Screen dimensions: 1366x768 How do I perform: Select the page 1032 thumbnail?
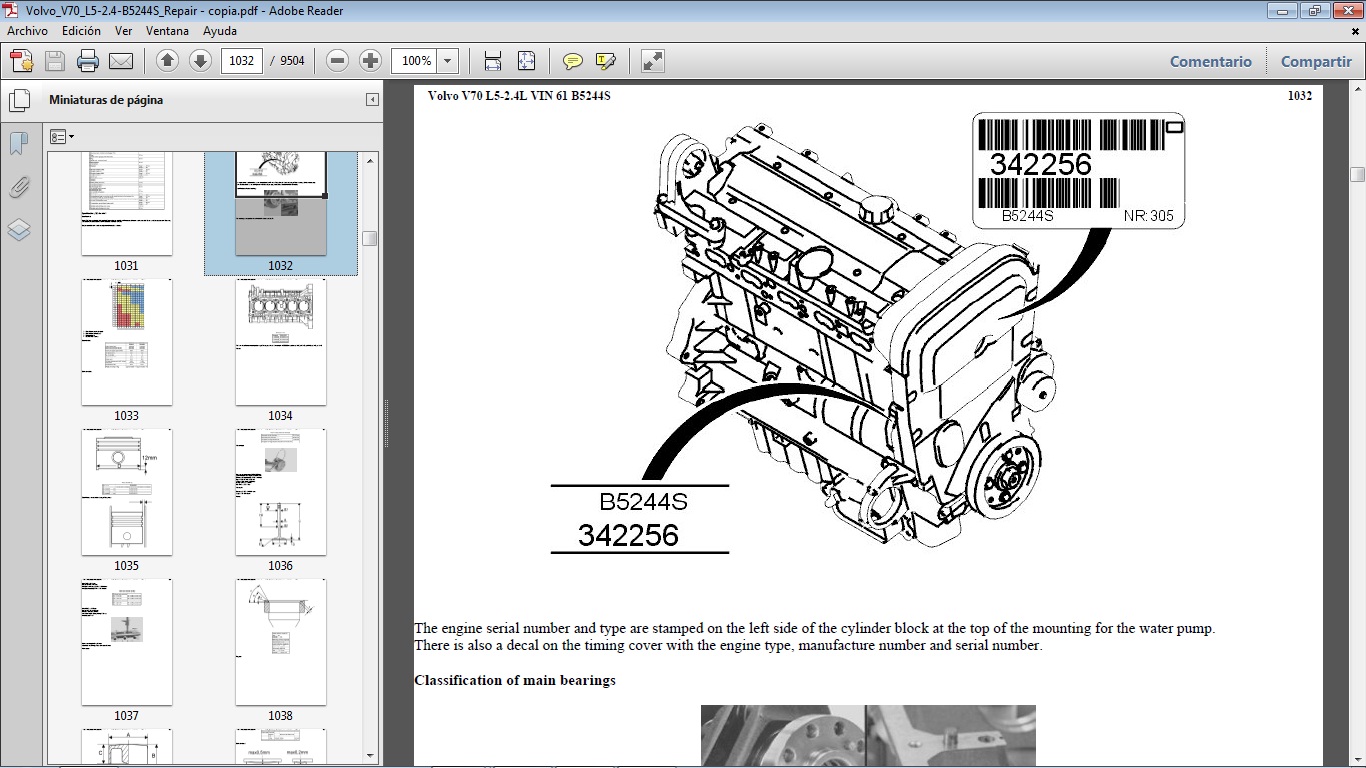(281, 205)
